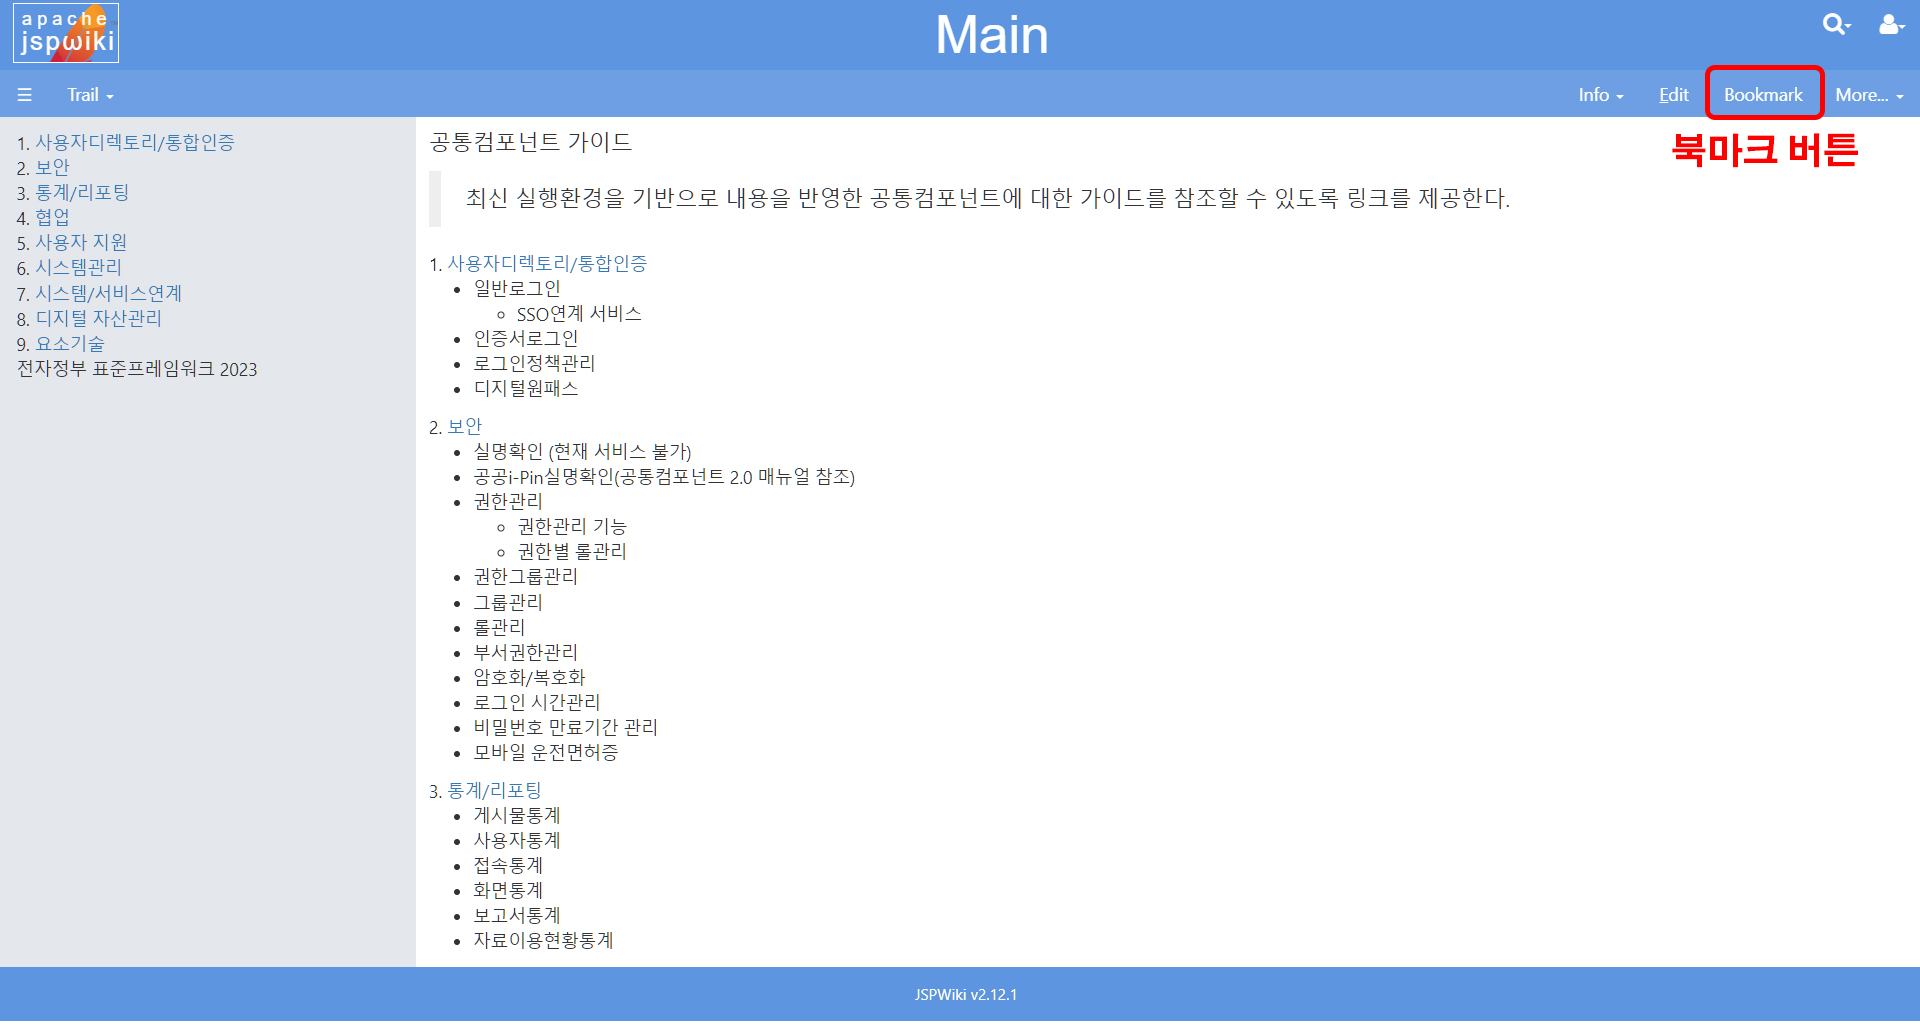Open sidebar link 시스템관리
The image size is (1920, 1025).
click(x=78, y=267)
